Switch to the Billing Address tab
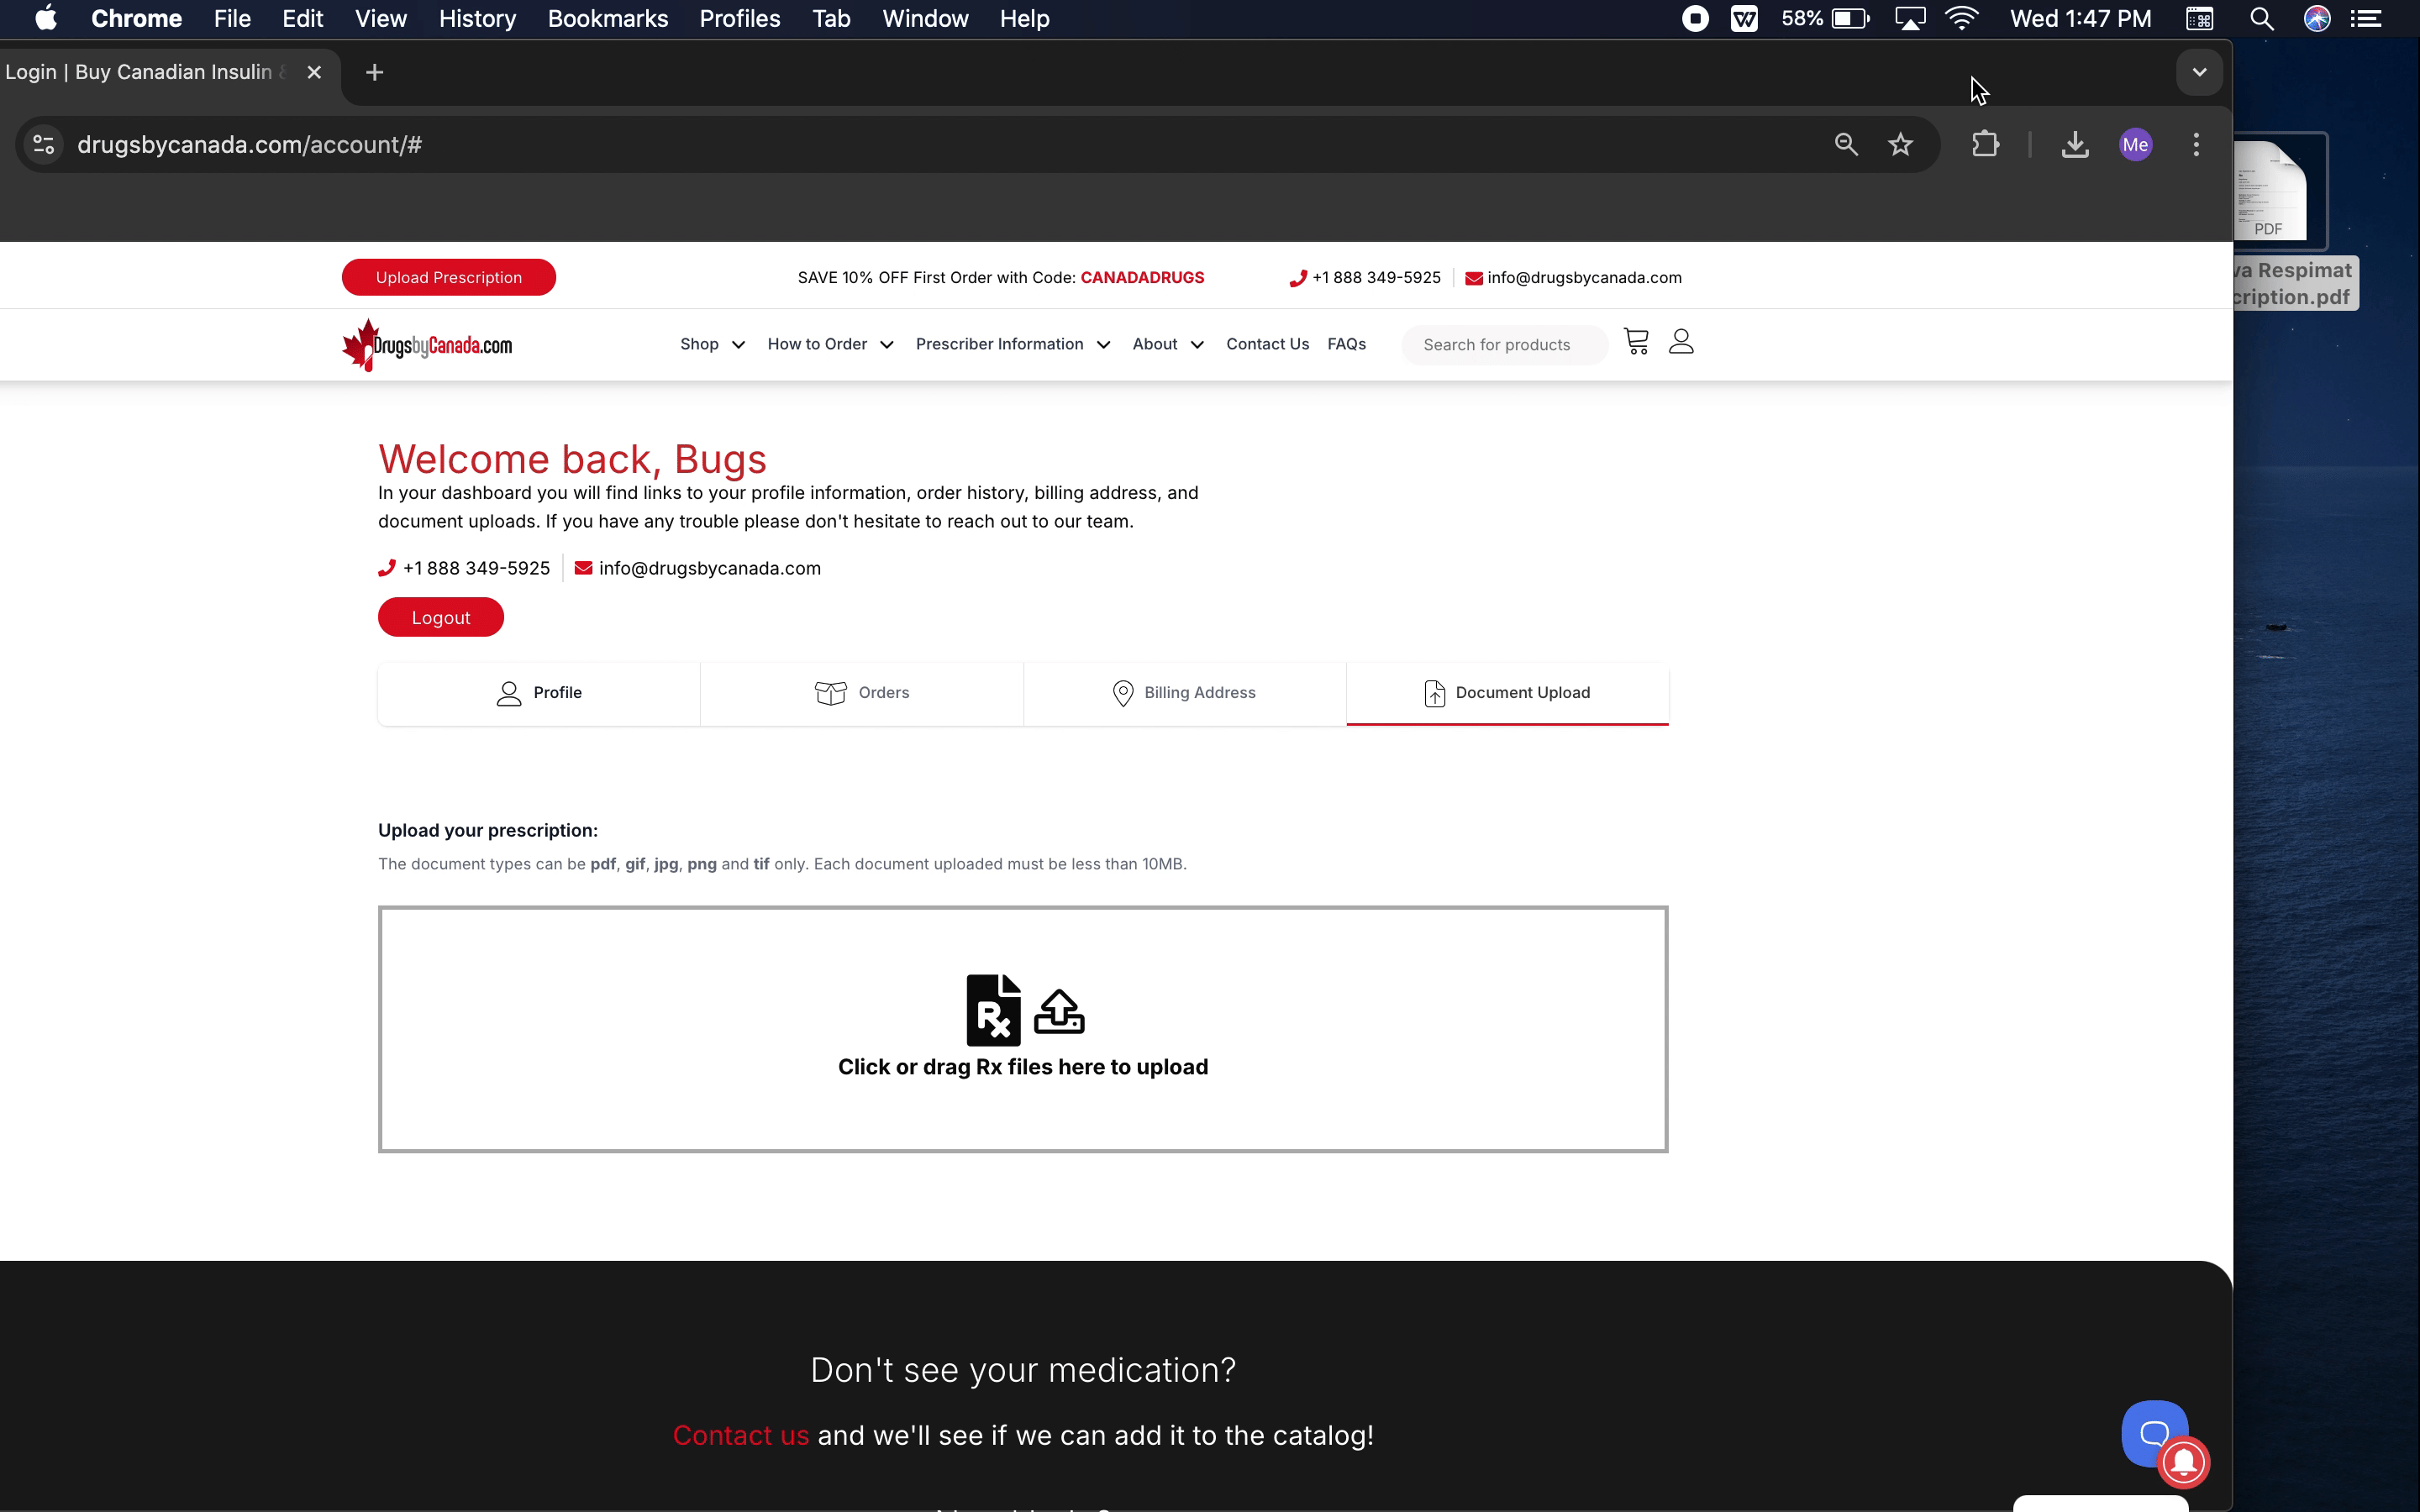The width and height of the screenshot is (2420, 1512). (1184, 693)
